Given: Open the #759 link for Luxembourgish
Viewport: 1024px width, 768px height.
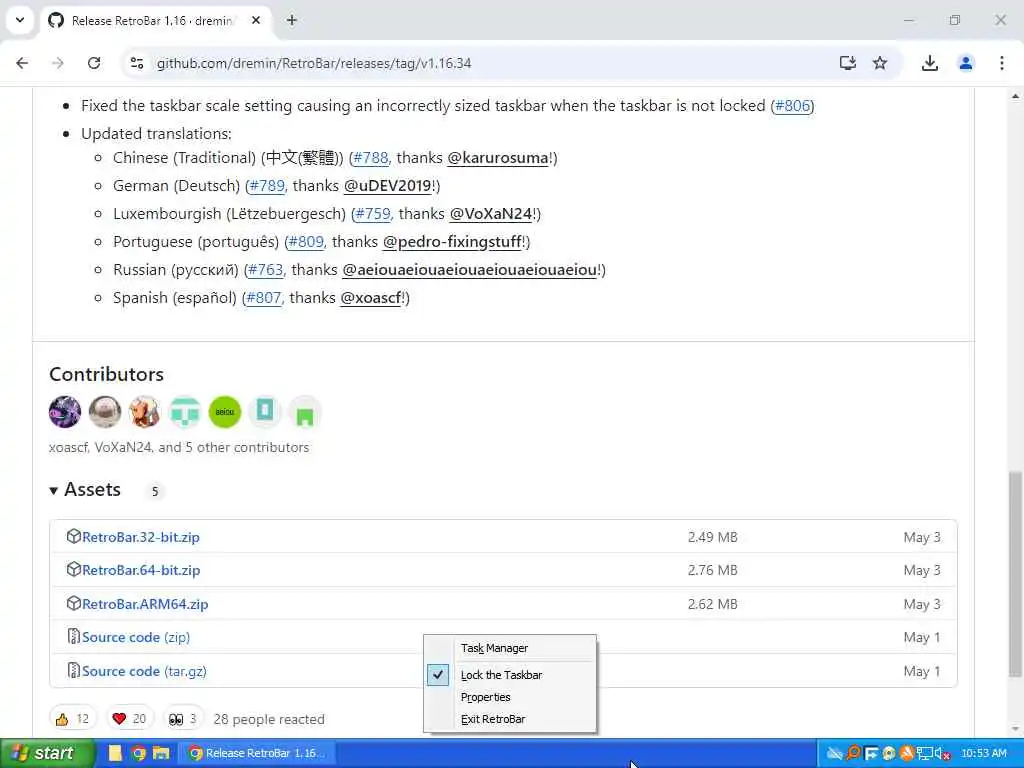Looking at the screenshot, I should pyautogui.click(x=373, y=214).
